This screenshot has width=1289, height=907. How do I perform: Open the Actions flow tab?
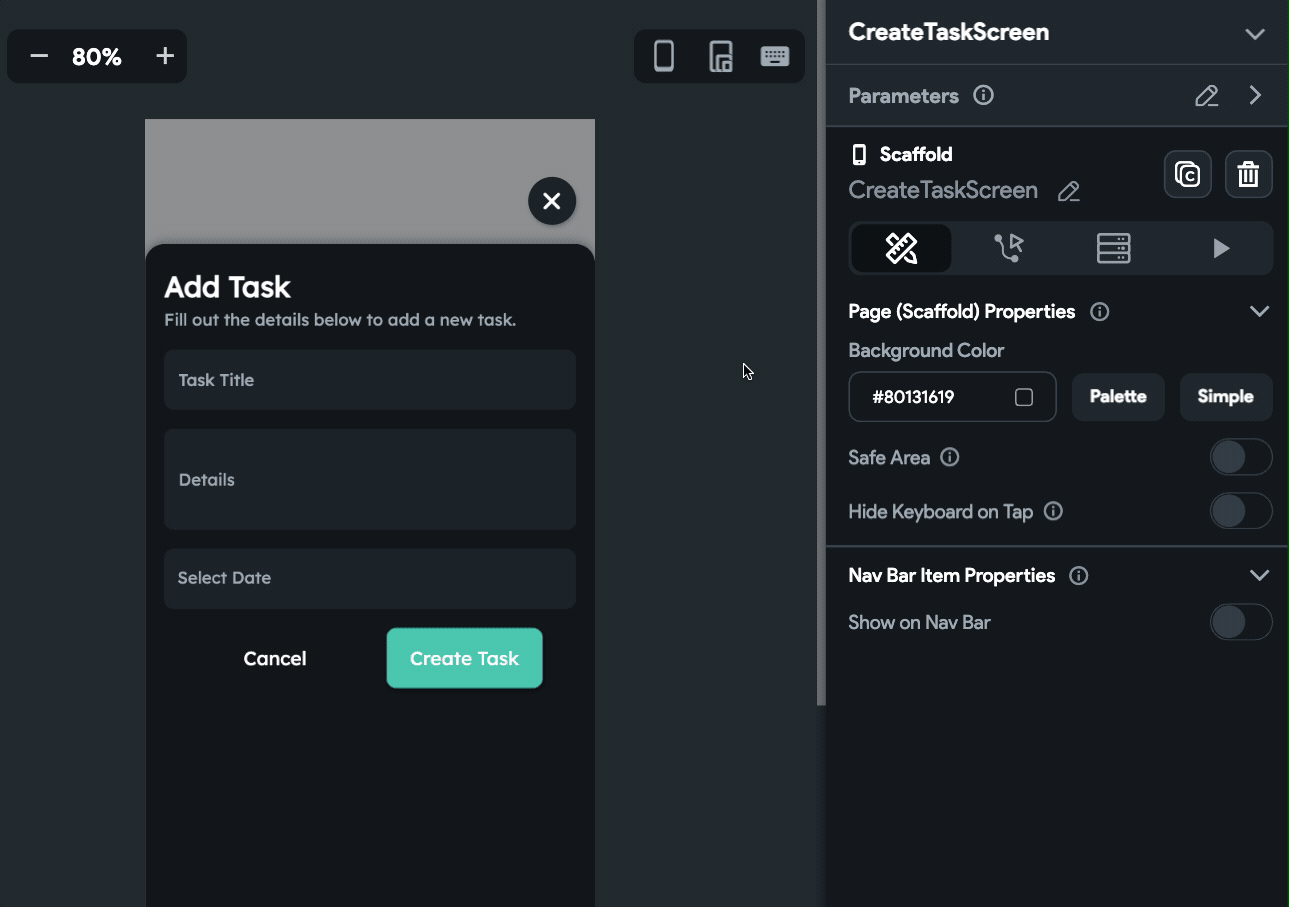click(1009, 248)
